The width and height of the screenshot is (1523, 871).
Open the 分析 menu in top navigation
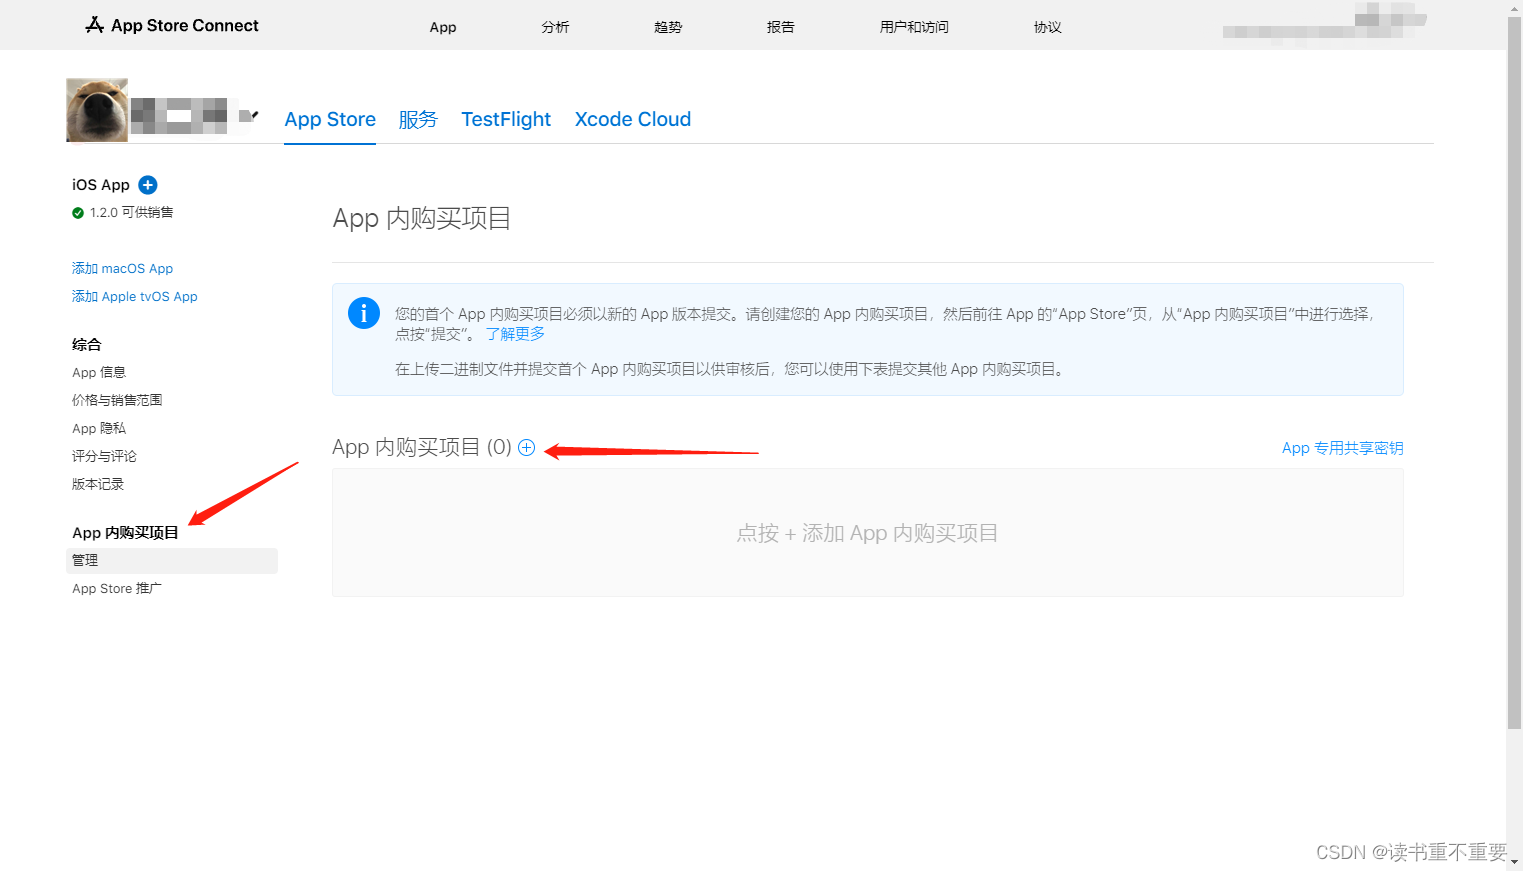tap(555, 27)
